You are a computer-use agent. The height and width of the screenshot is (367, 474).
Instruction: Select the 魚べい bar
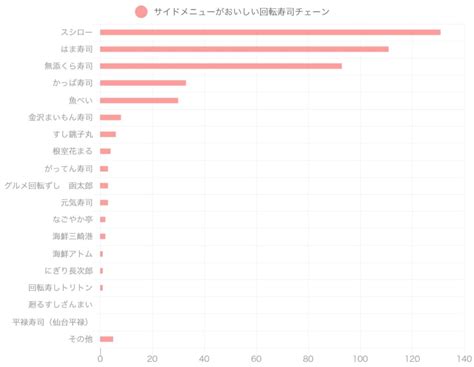point(139,100)
